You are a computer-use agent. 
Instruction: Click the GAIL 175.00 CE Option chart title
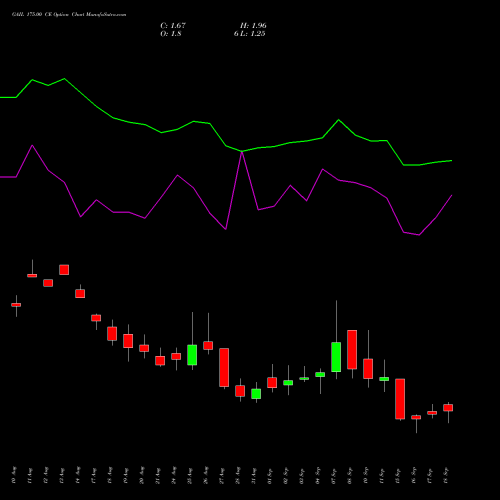click(69, 15)
